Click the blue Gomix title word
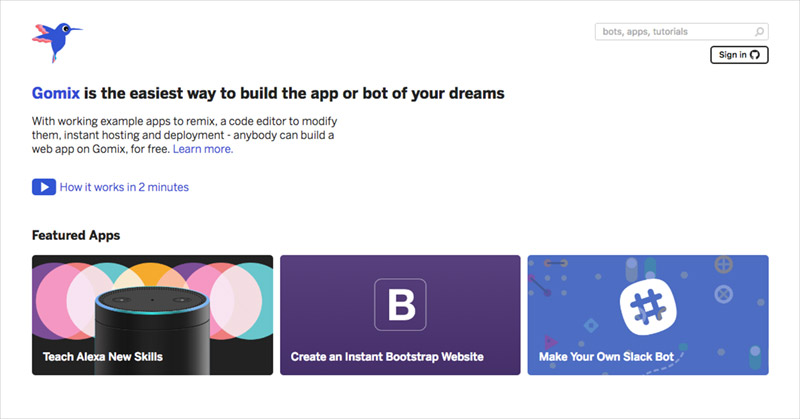This screenshot has width=800, height=419. (x=56, y=93)
